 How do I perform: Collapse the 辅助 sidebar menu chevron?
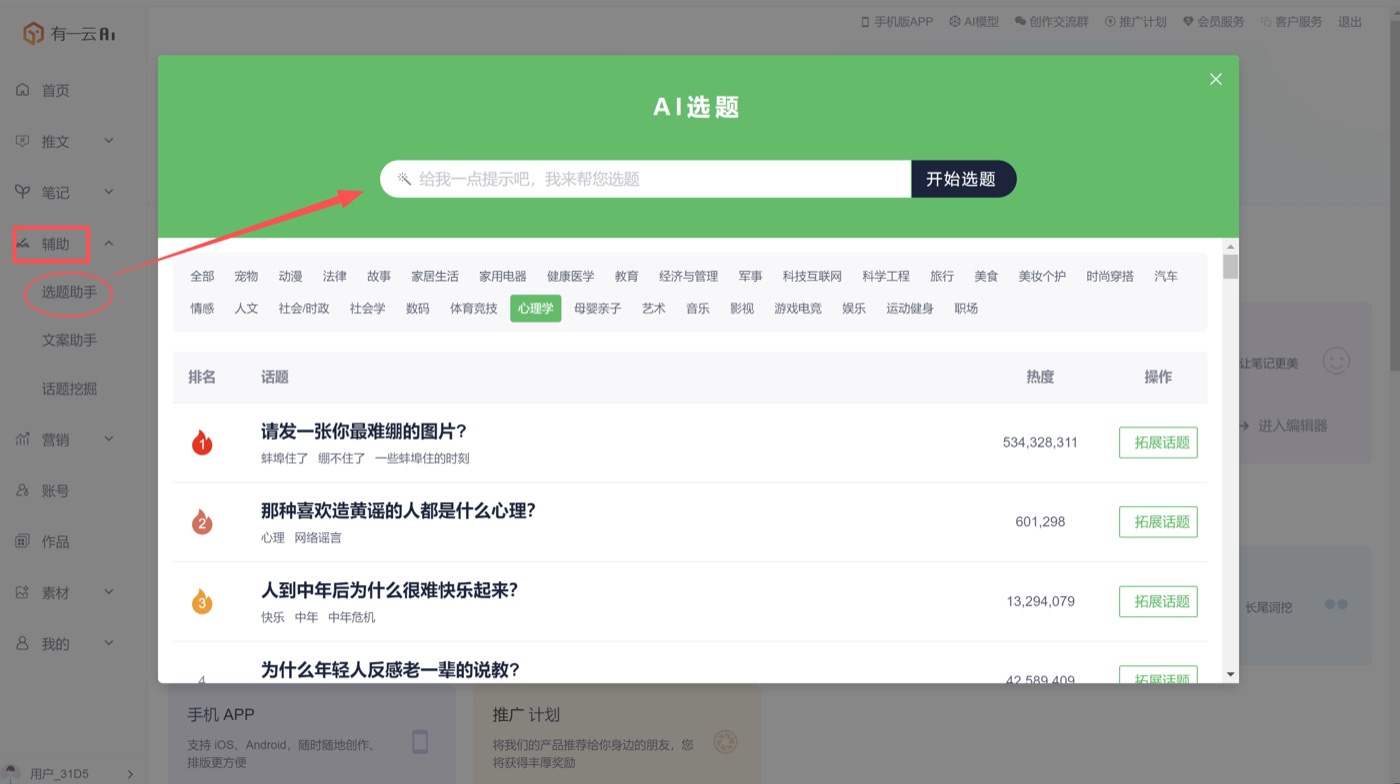point(109,243)
